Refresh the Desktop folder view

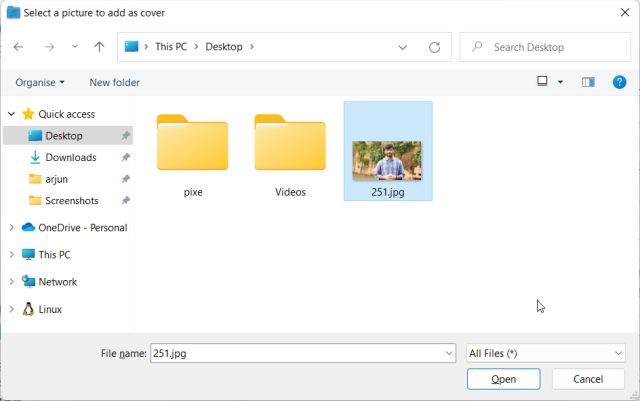pyautogui.click(x=434, y=47)
